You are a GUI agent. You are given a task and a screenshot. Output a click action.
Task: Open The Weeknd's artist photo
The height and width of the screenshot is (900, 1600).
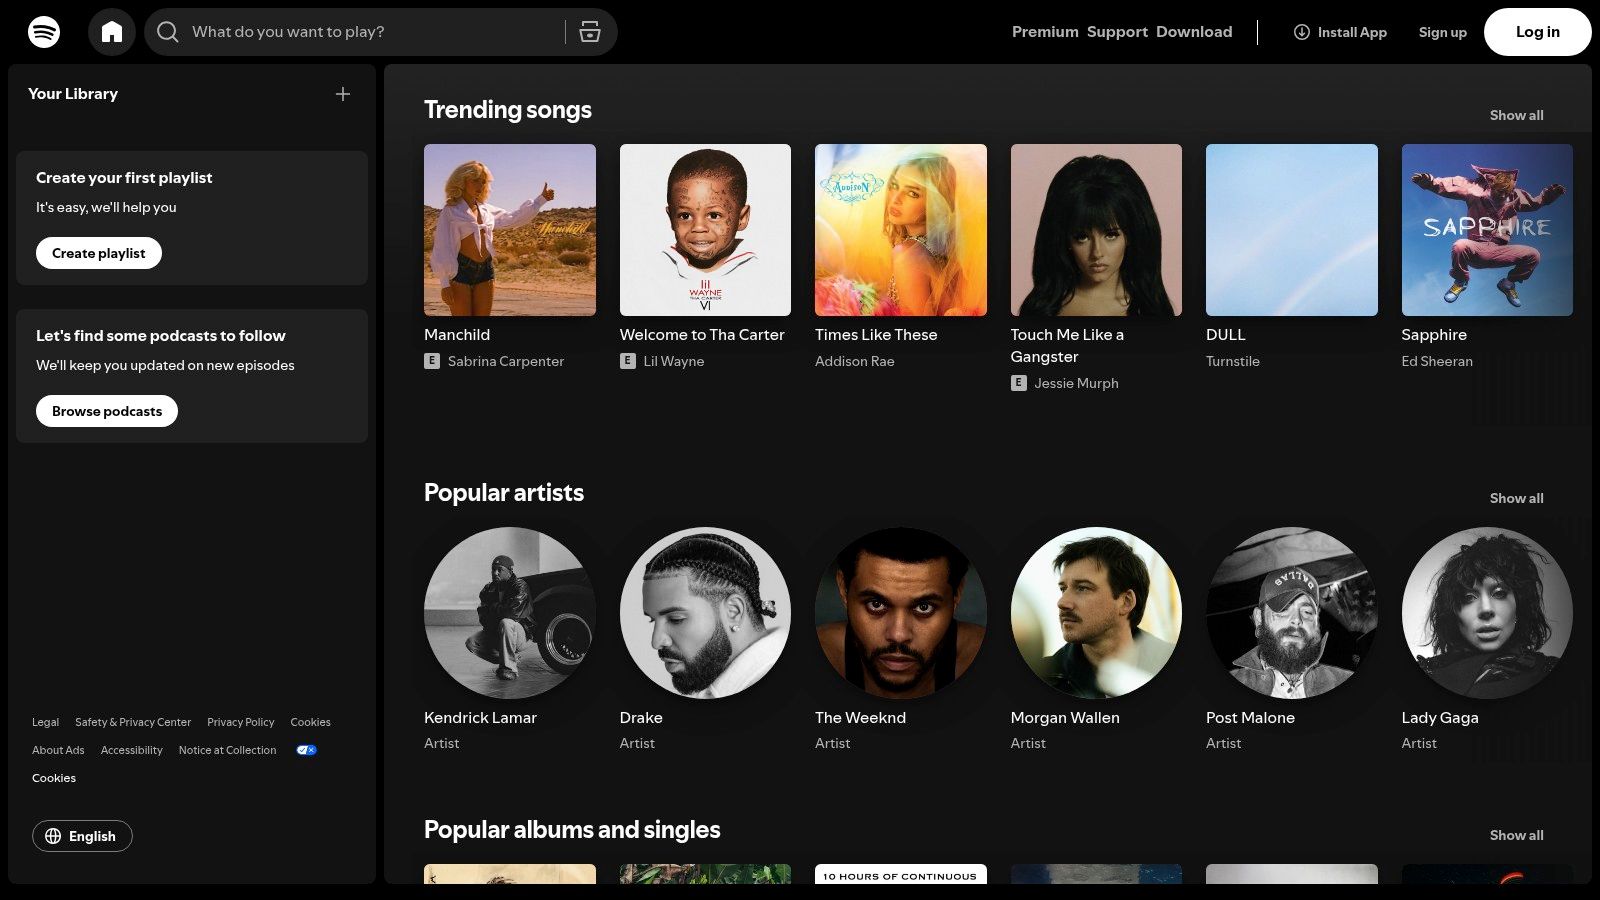901,613
